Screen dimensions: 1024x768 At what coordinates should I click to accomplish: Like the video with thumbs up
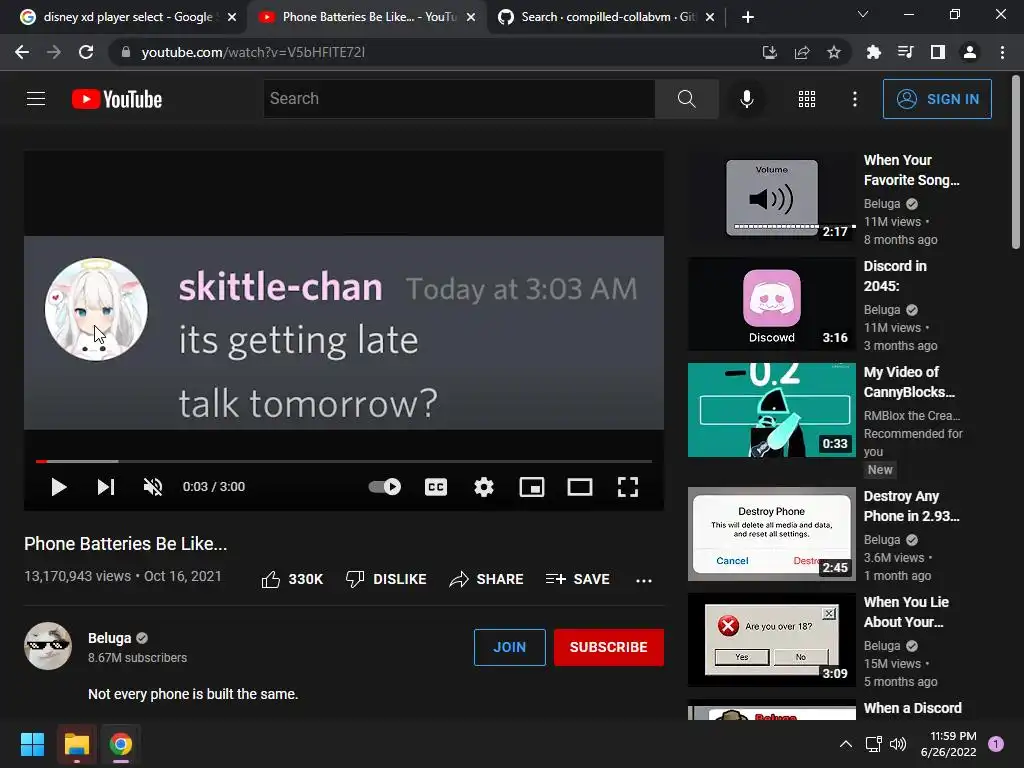click(x=292, y=579)
